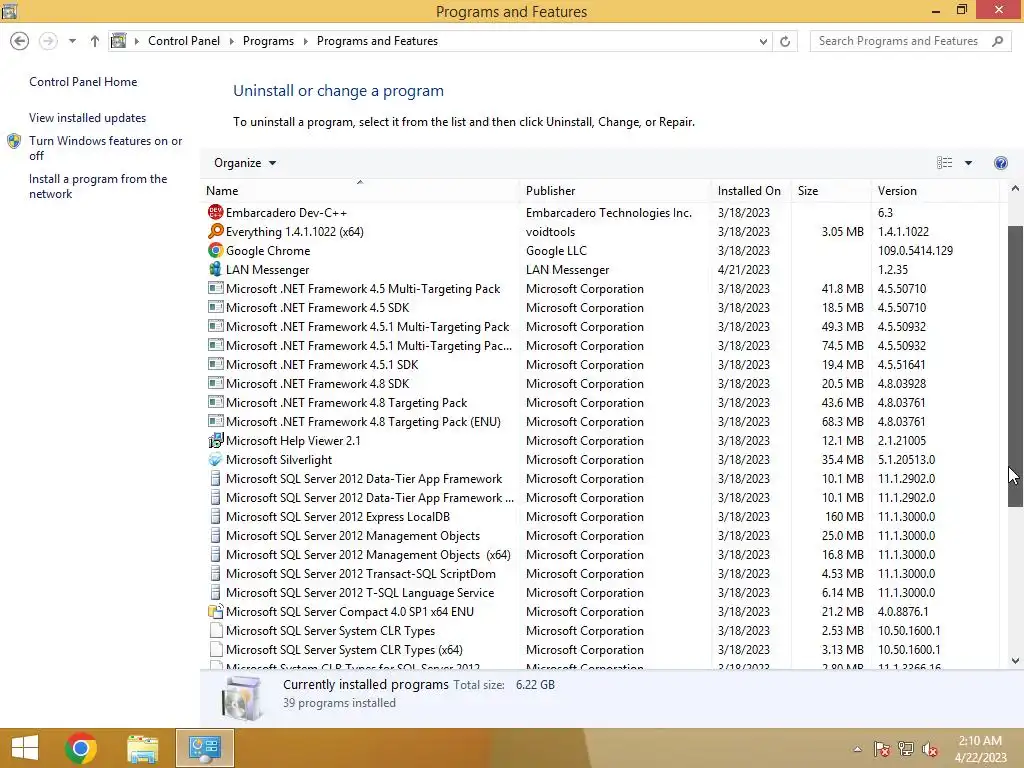Click the voidtools publisher cell
This screenshot has height=768, width=1024.
551,231
